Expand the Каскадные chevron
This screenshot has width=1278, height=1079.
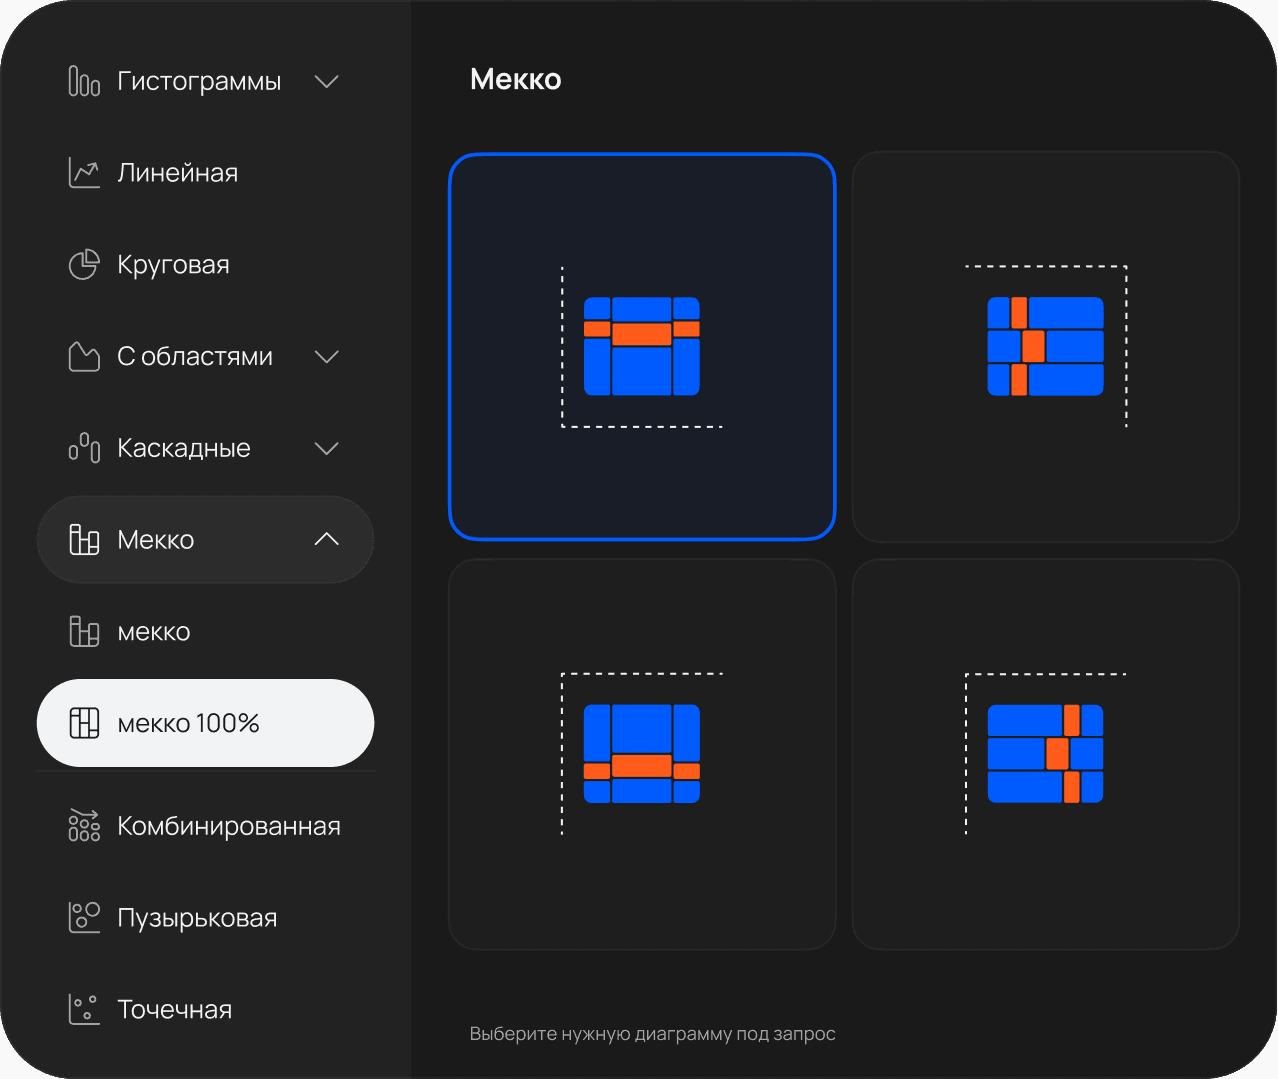click(327, 448)
